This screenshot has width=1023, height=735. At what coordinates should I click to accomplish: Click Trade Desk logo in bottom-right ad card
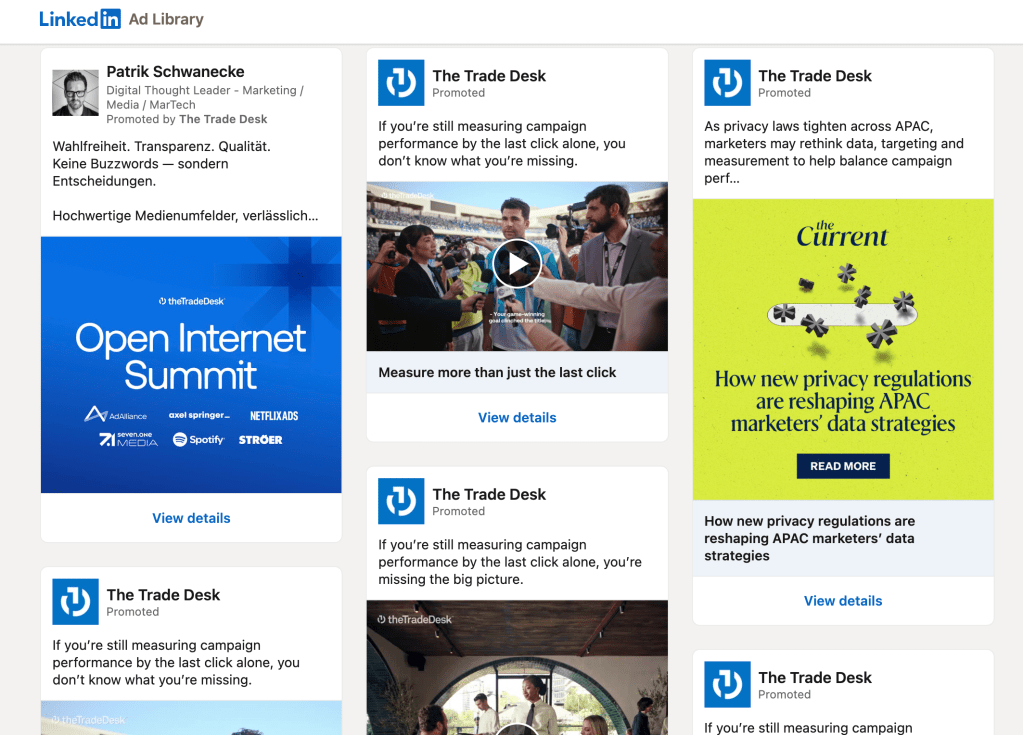(x=727, y=685)
